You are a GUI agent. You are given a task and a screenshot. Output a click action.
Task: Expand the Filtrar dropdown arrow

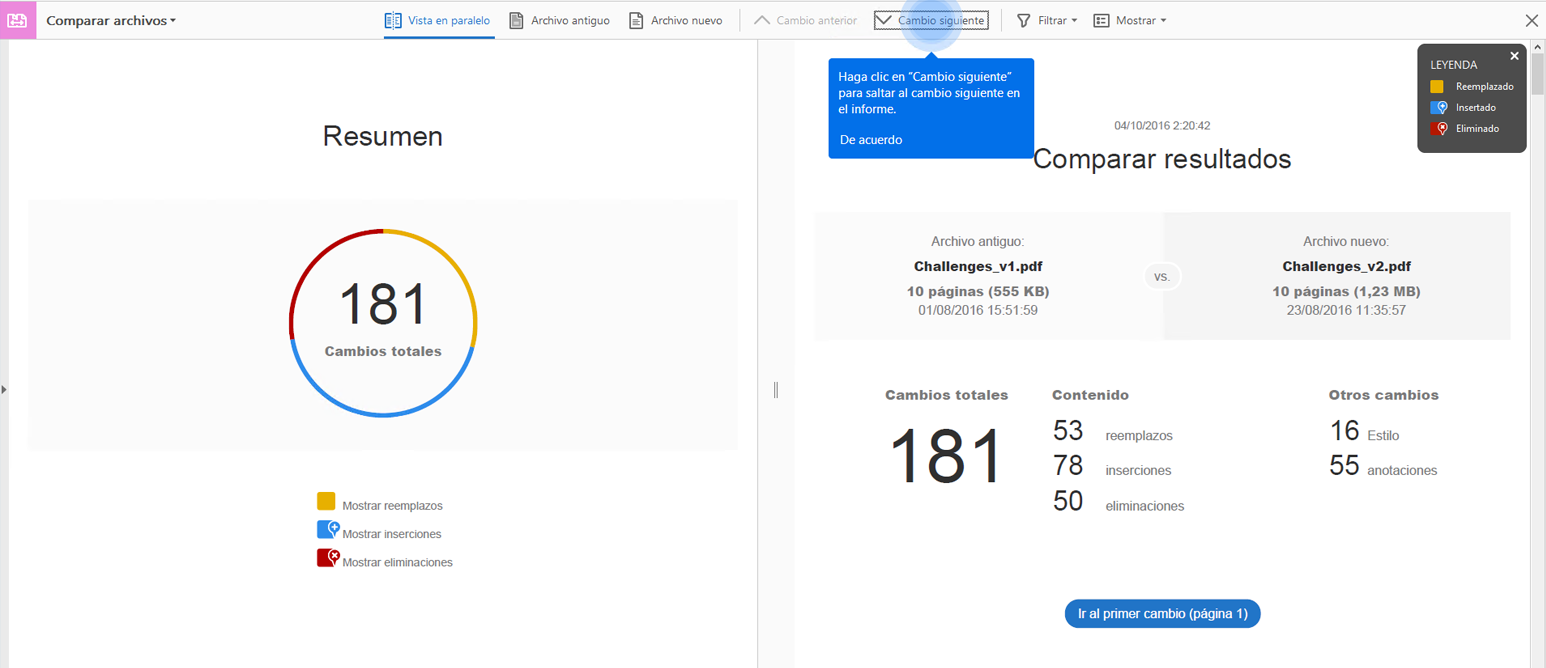tap(1074, 21)
